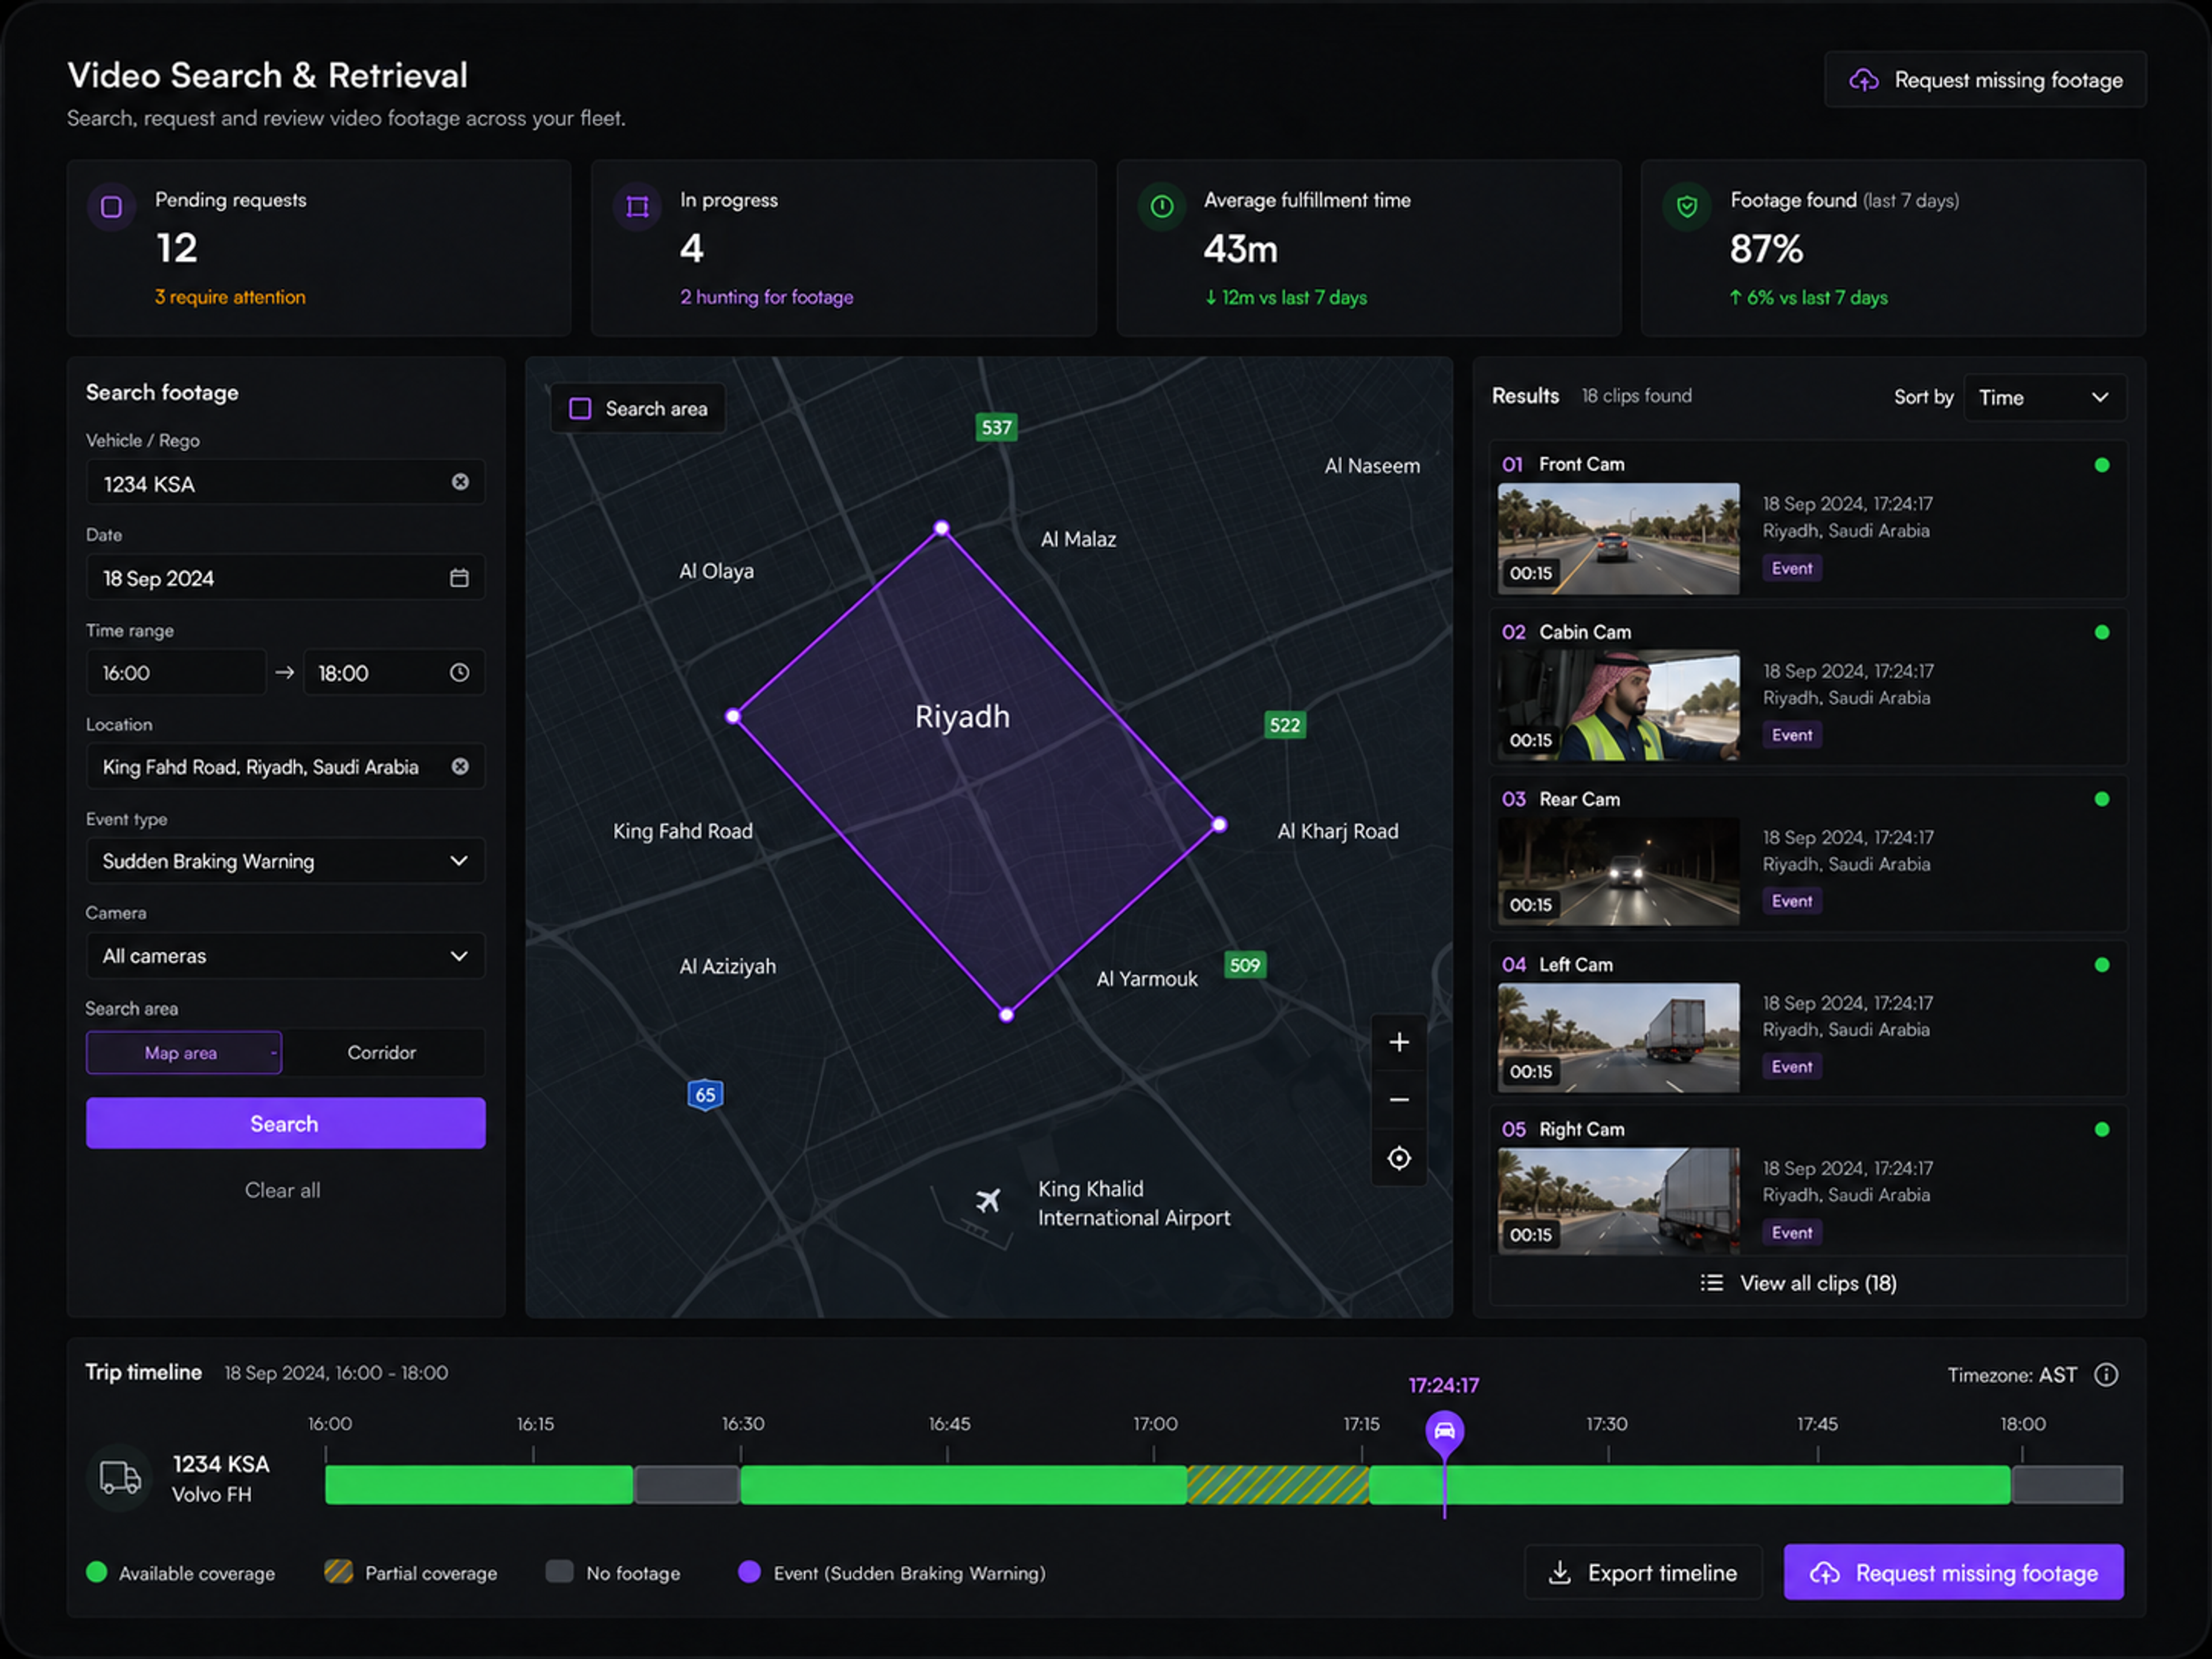Click the In progress frame icon
Screen dimensions: 2212x1659
pos(637,207)
